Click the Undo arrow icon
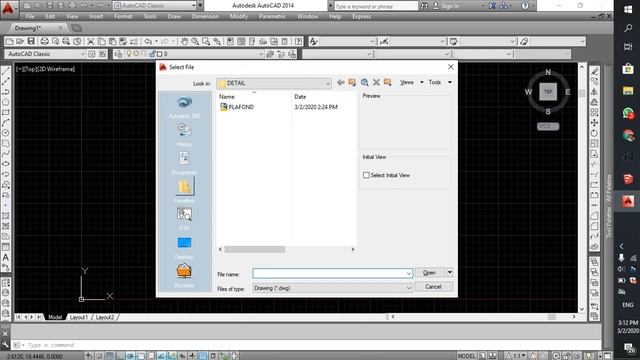The height and width of the screenshot is (360, 640). click(148, 41)
